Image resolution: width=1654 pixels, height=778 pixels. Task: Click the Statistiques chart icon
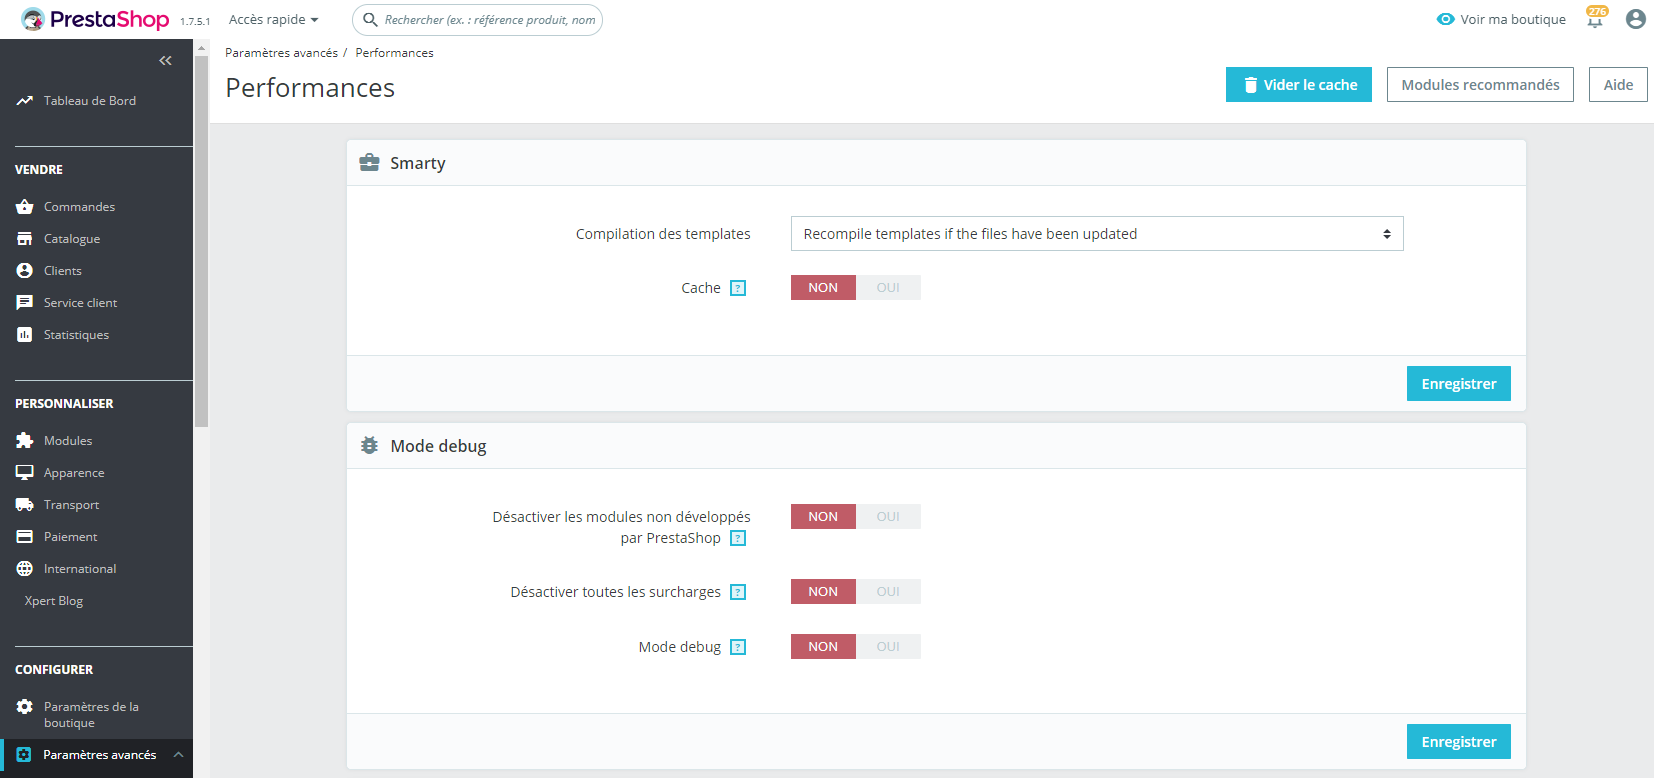(25, 335)
